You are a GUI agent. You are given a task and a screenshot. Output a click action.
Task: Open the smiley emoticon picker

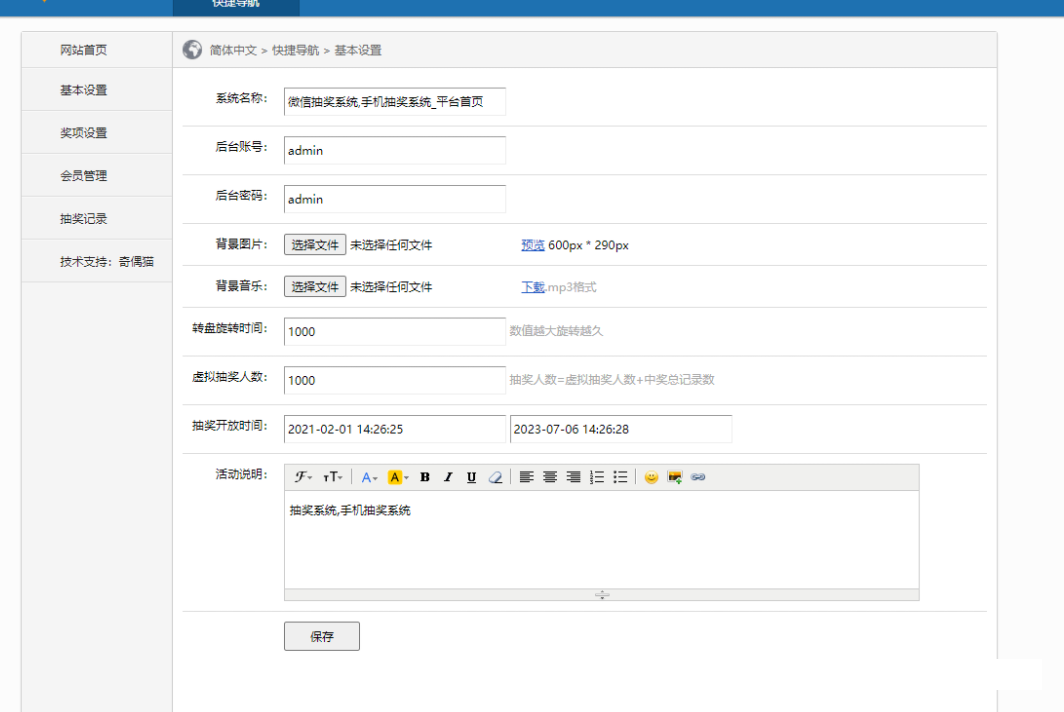(651, 478)
